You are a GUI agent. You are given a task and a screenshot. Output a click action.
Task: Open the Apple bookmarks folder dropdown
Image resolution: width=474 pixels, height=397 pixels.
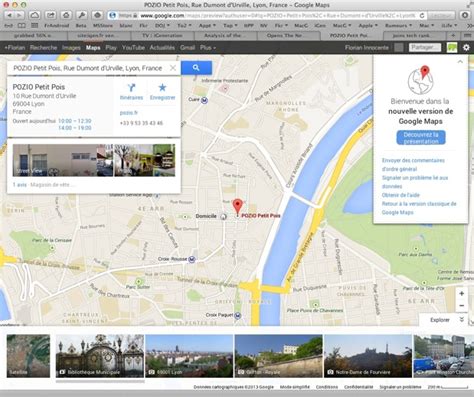coord(368,25)
